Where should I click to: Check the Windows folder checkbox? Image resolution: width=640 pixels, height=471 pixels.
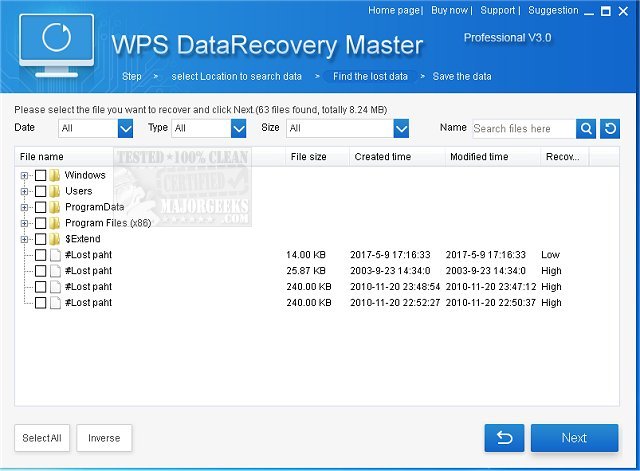tap(40, 175)
